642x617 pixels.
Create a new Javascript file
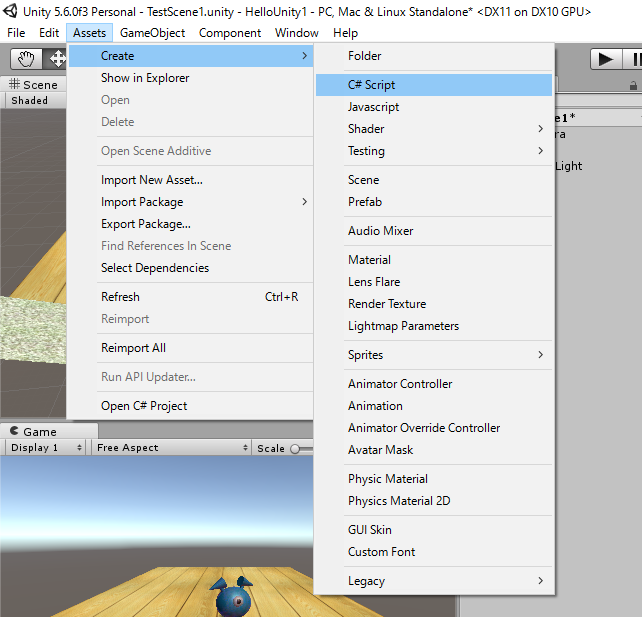click(434, 107)
